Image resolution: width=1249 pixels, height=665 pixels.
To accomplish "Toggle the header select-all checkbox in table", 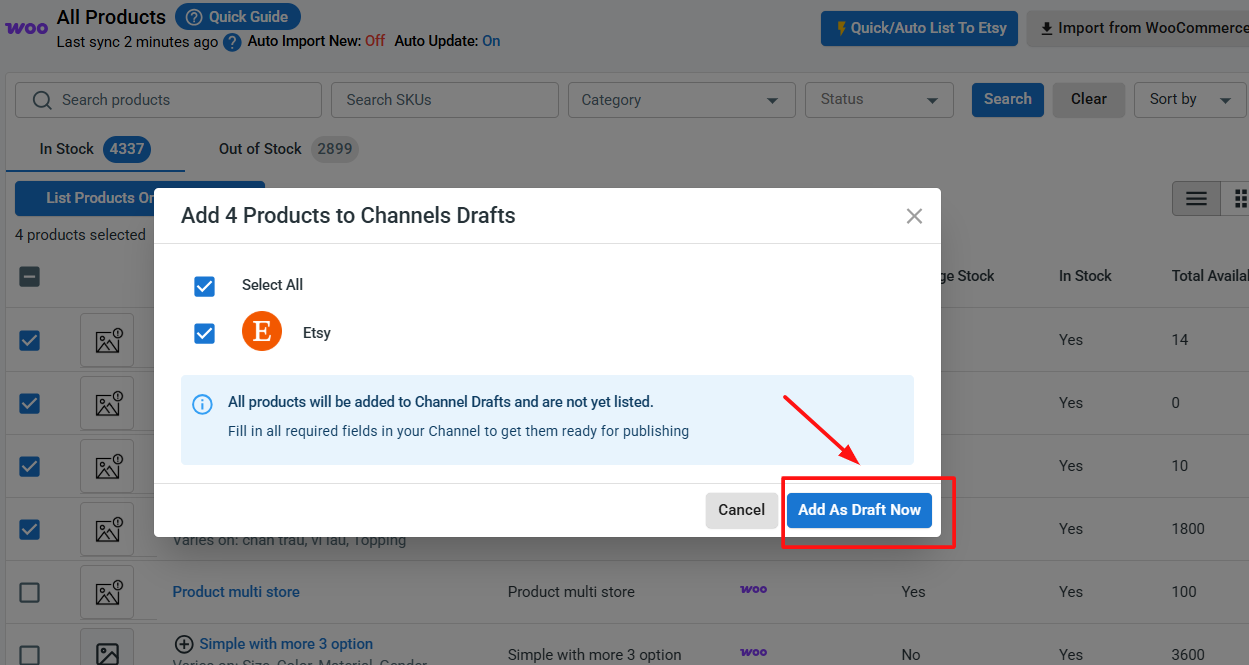I will (x=30, y=276).
